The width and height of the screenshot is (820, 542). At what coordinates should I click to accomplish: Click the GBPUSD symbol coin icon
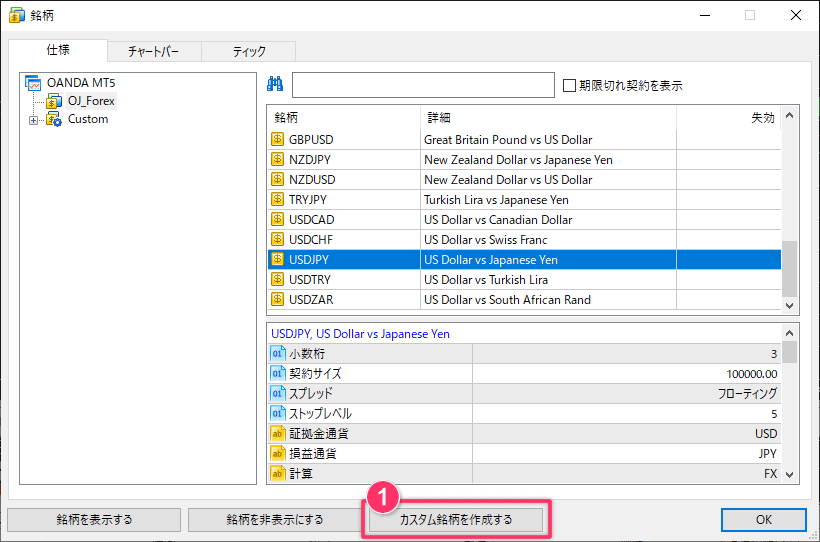(277, 140)
